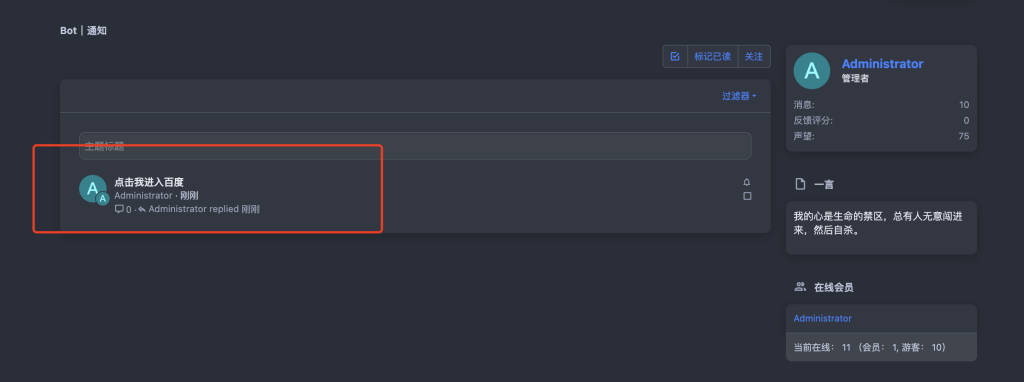Click the bell watch icon on the thread
Screen dimensions: 1024x382
pyautogui.click(x=747, y=182)
